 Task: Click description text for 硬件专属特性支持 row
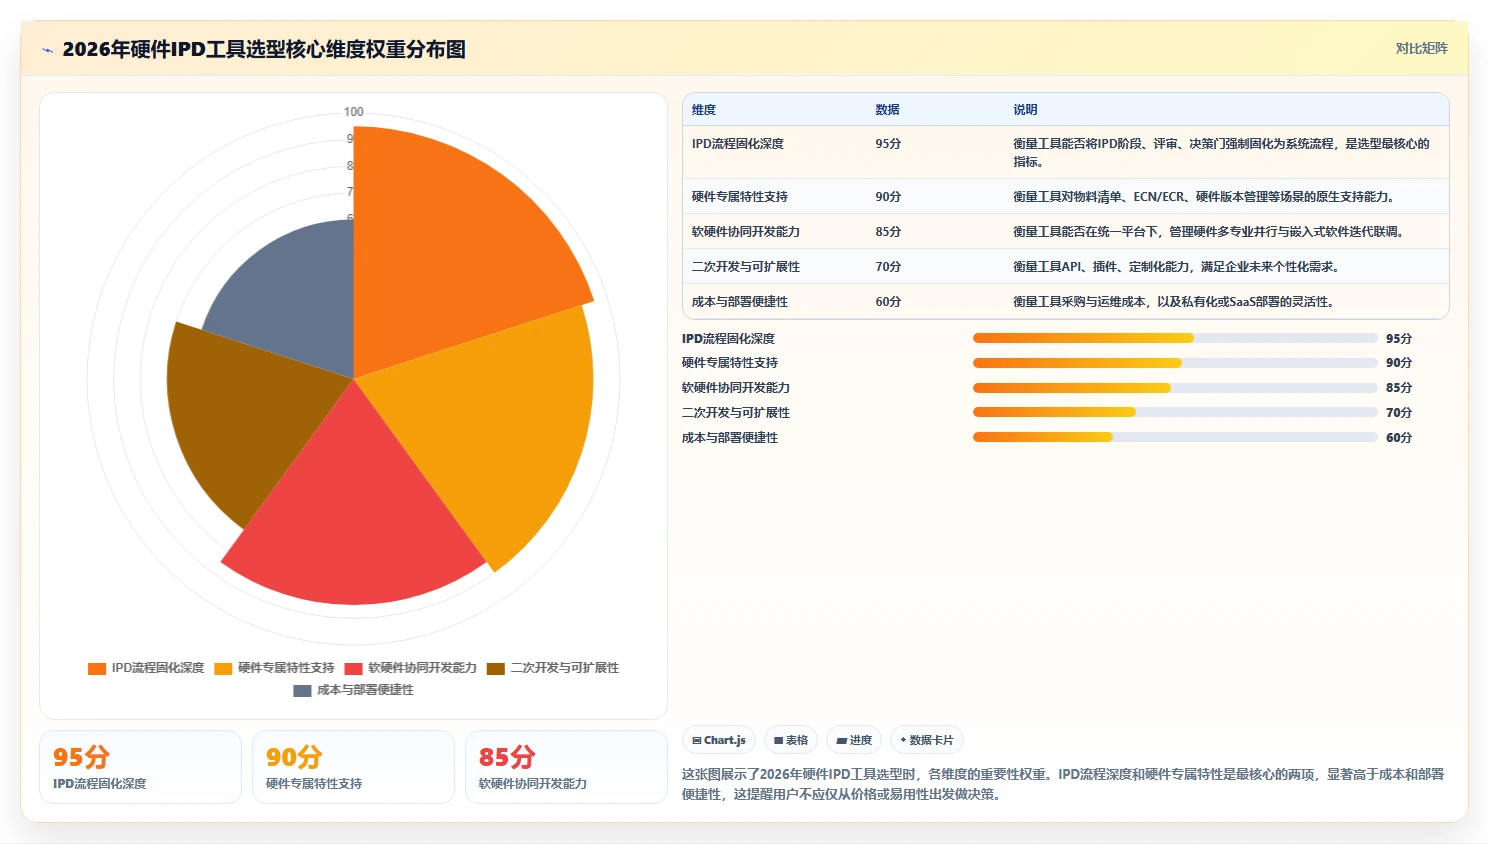point(1203,197)
